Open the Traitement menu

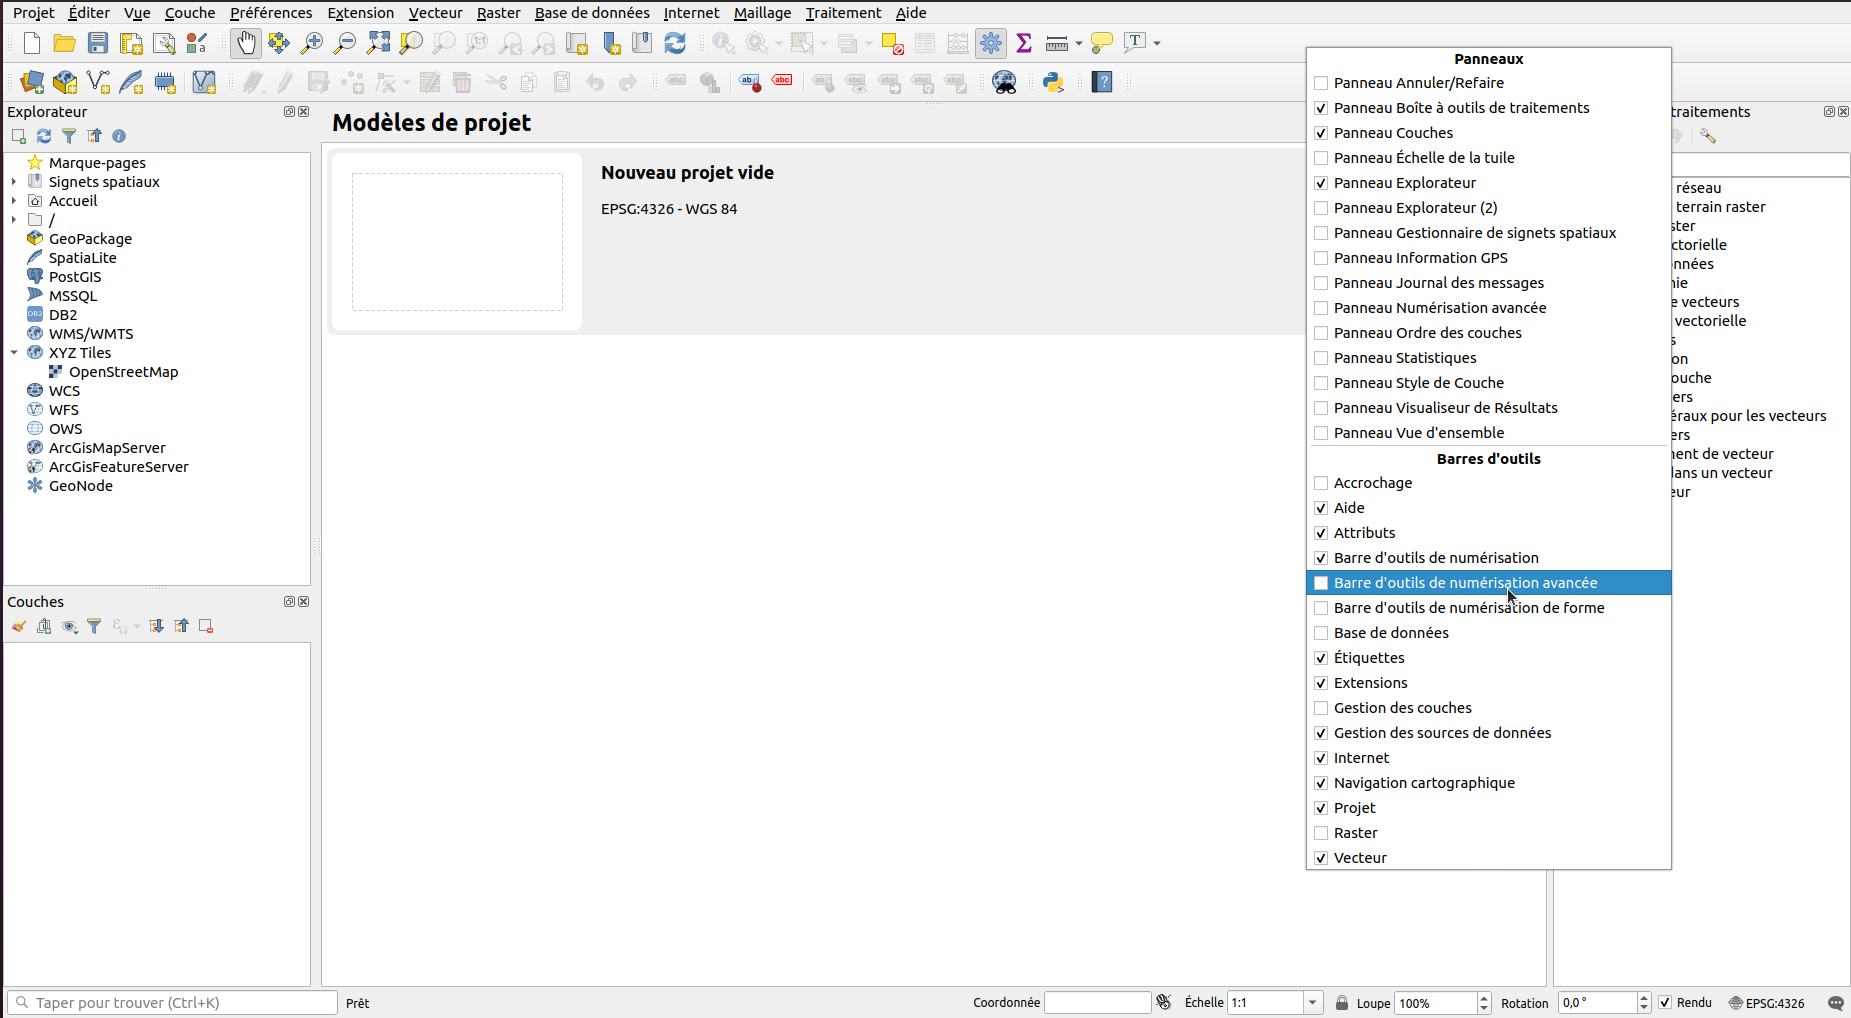tap(843, 13)
